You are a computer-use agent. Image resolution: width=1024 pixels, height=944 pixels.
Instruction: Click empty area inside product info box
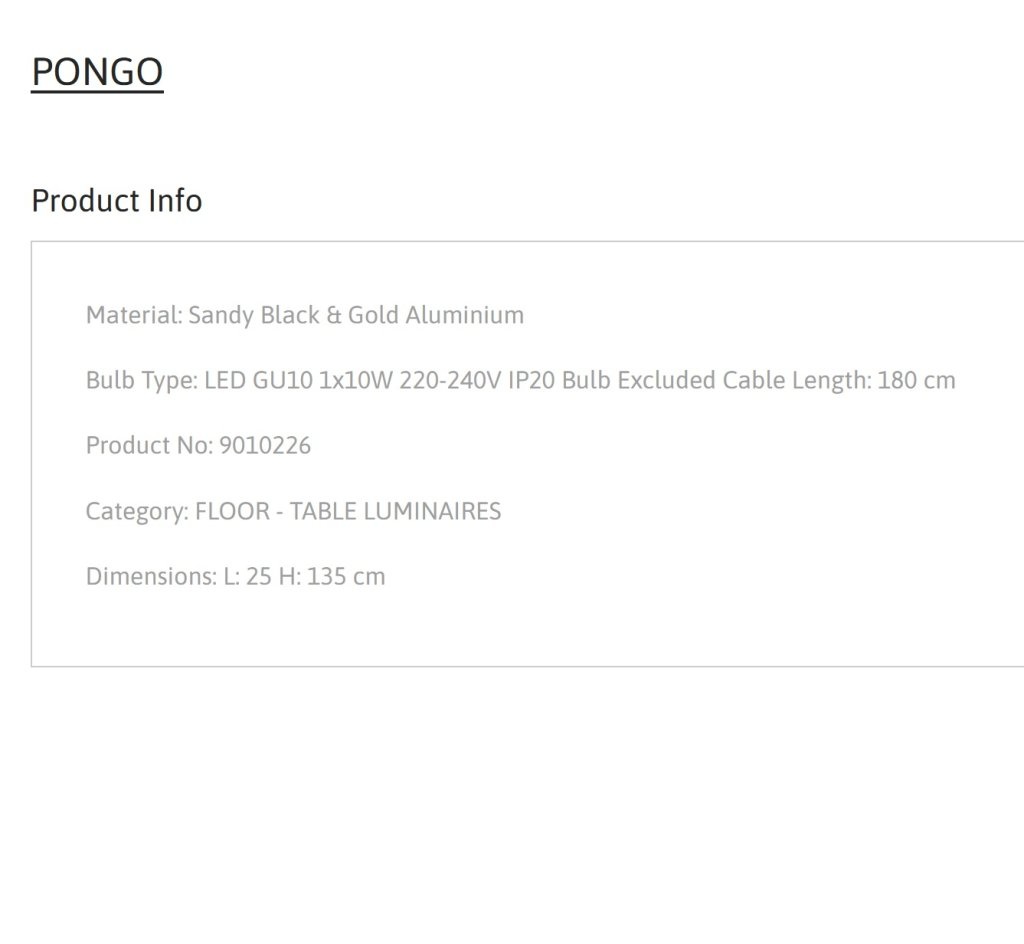click(x=718, y=555)
